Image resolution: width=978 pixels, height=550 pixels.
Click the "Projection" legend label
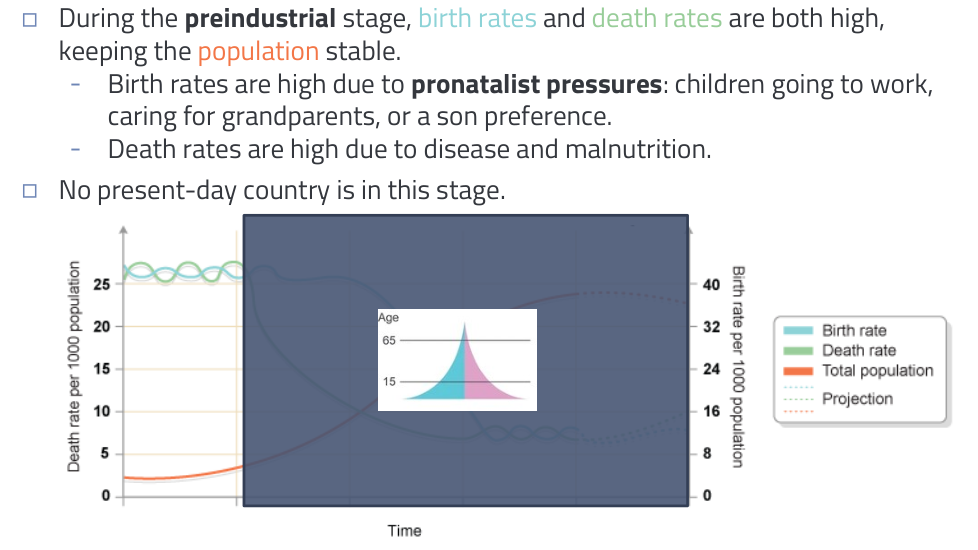pos(857,399)
